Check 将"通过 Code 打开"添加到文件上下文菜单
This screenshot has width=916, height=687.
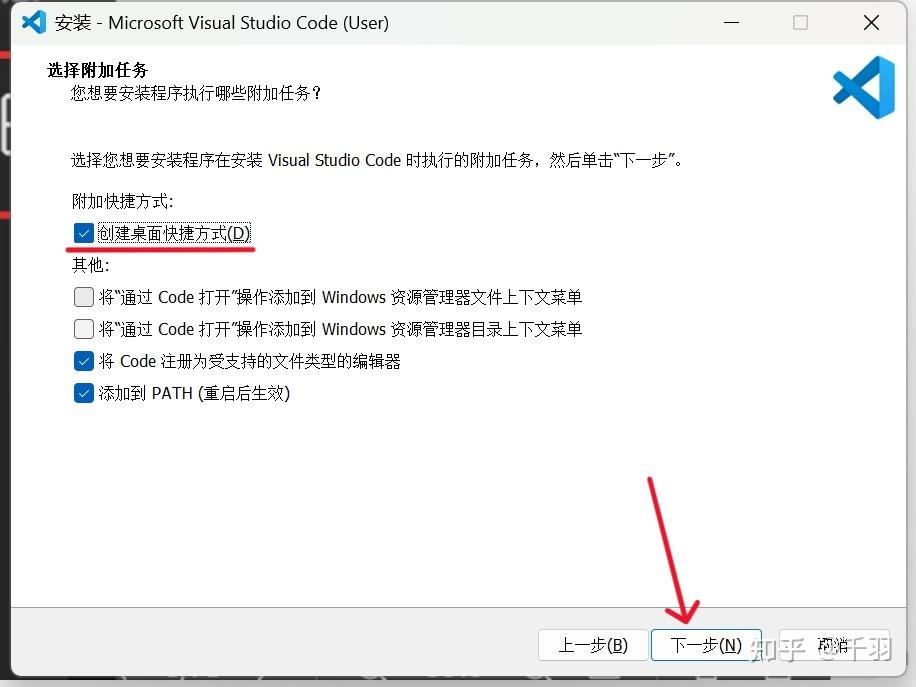tap(84, 297)
